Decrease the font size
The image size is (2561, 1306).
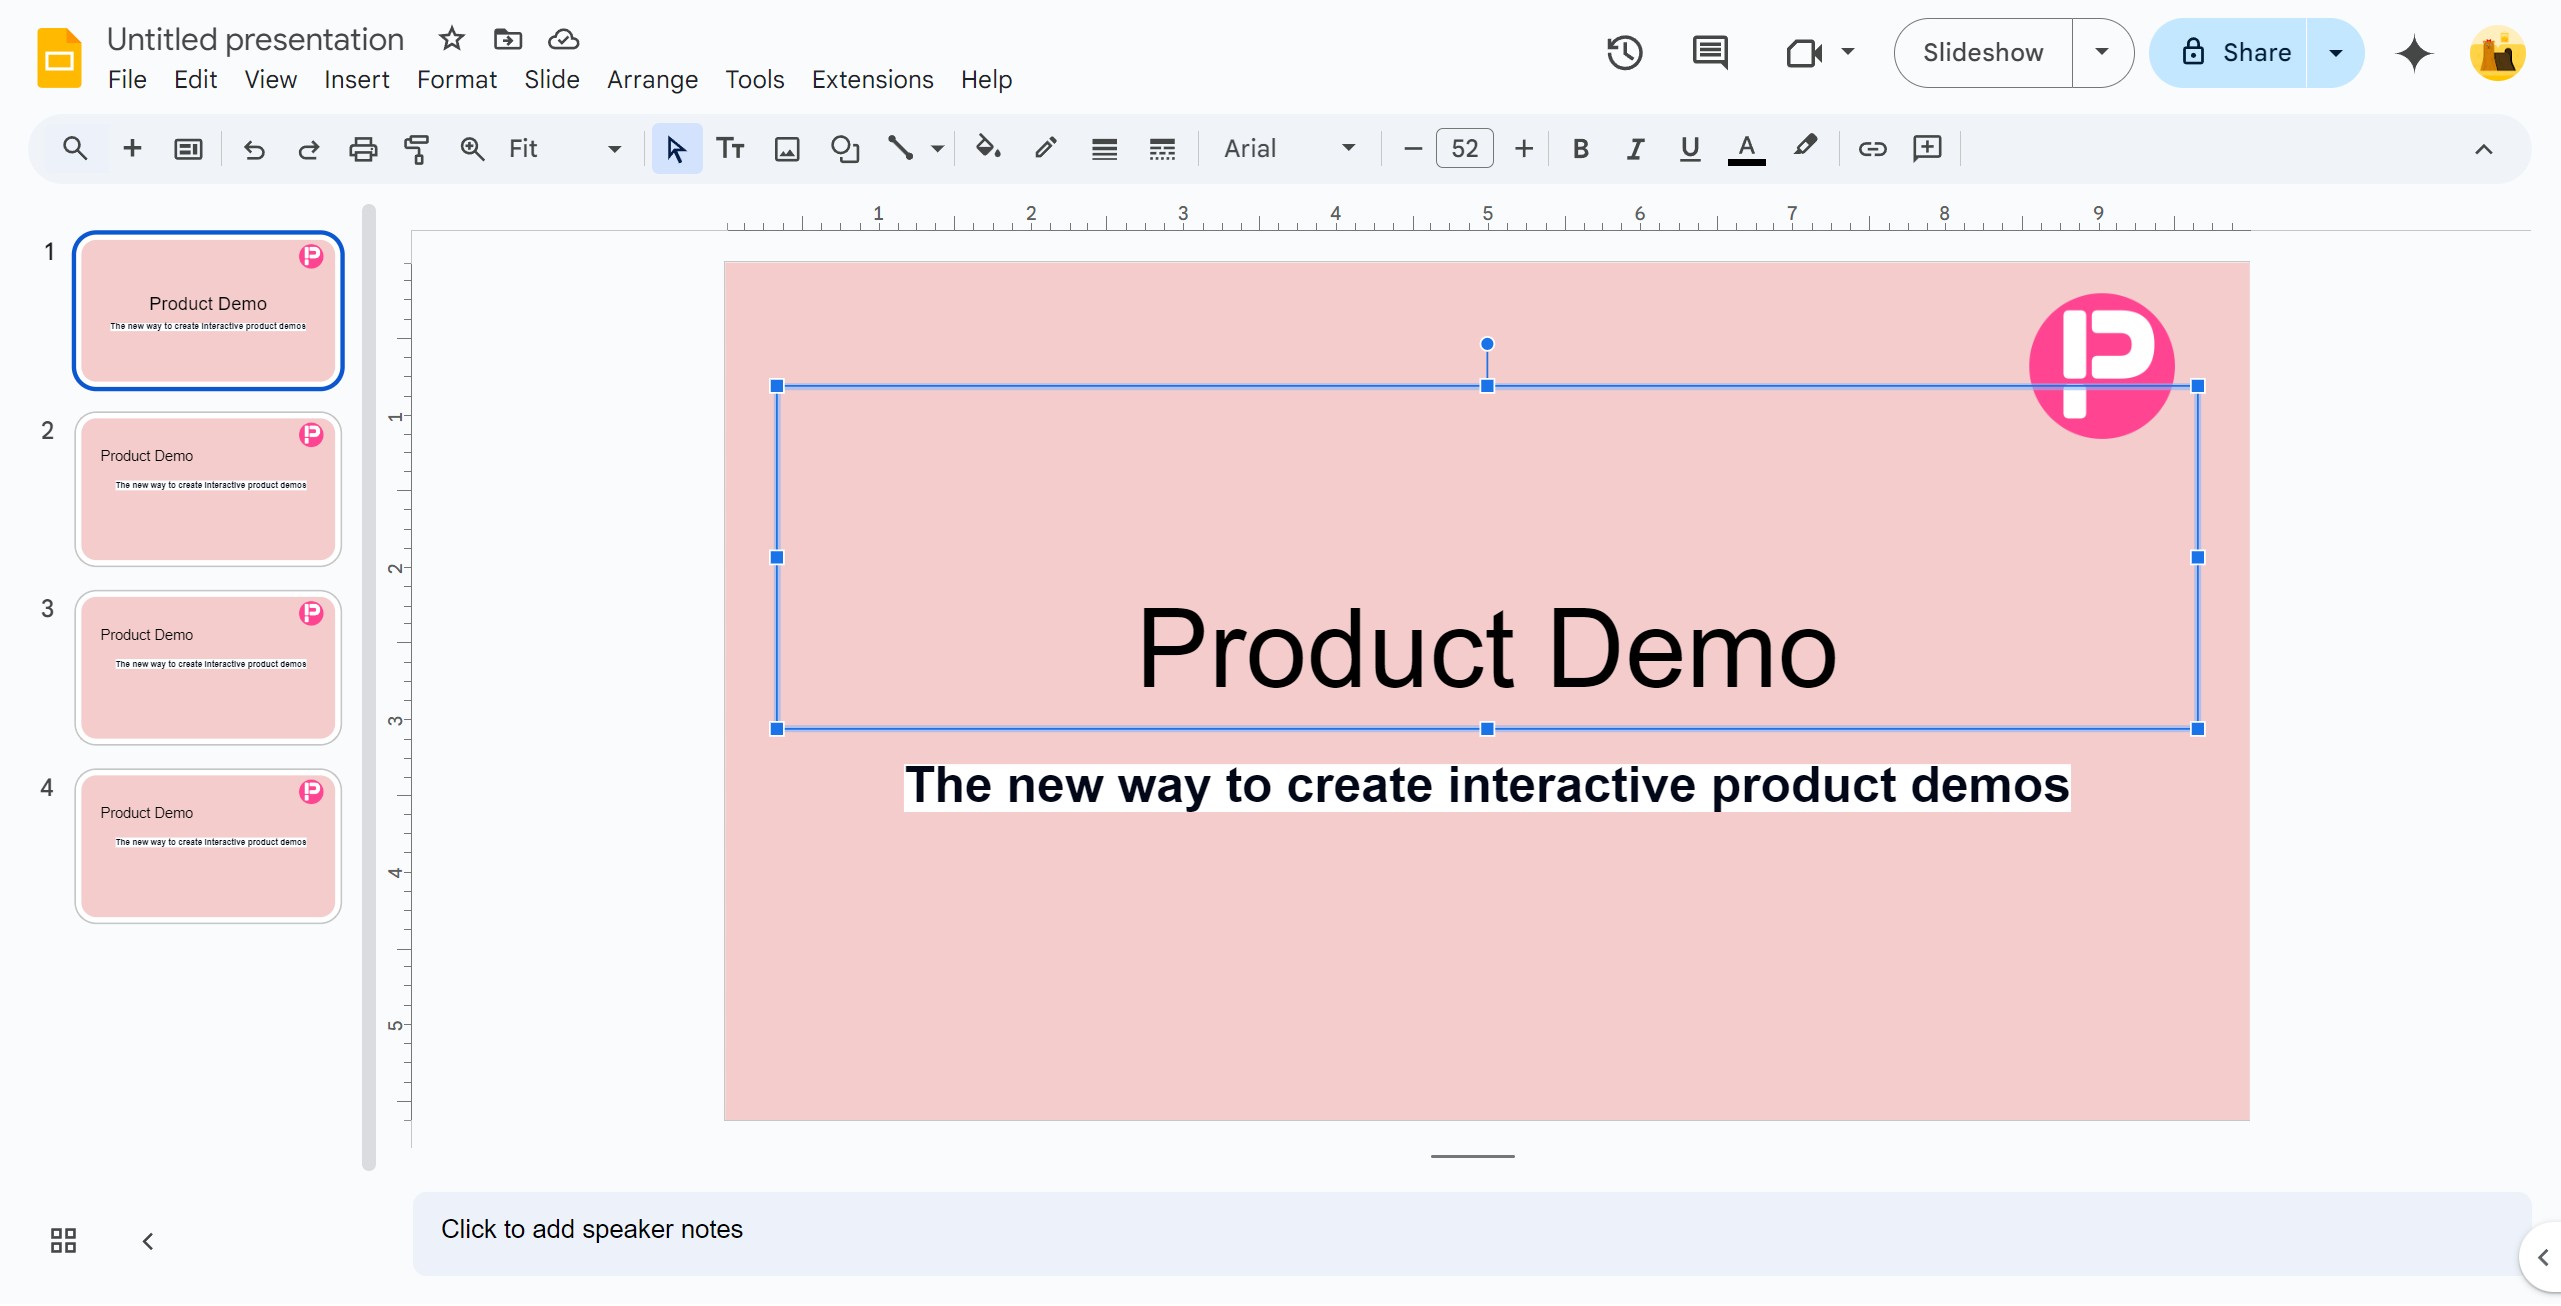pos(1412,149)
